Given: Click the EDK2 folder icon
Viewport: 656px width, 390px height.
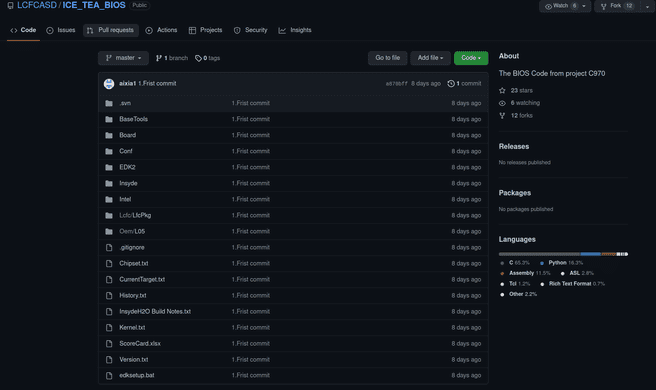Looking at the screenshot, I should (x=109, y=167).
